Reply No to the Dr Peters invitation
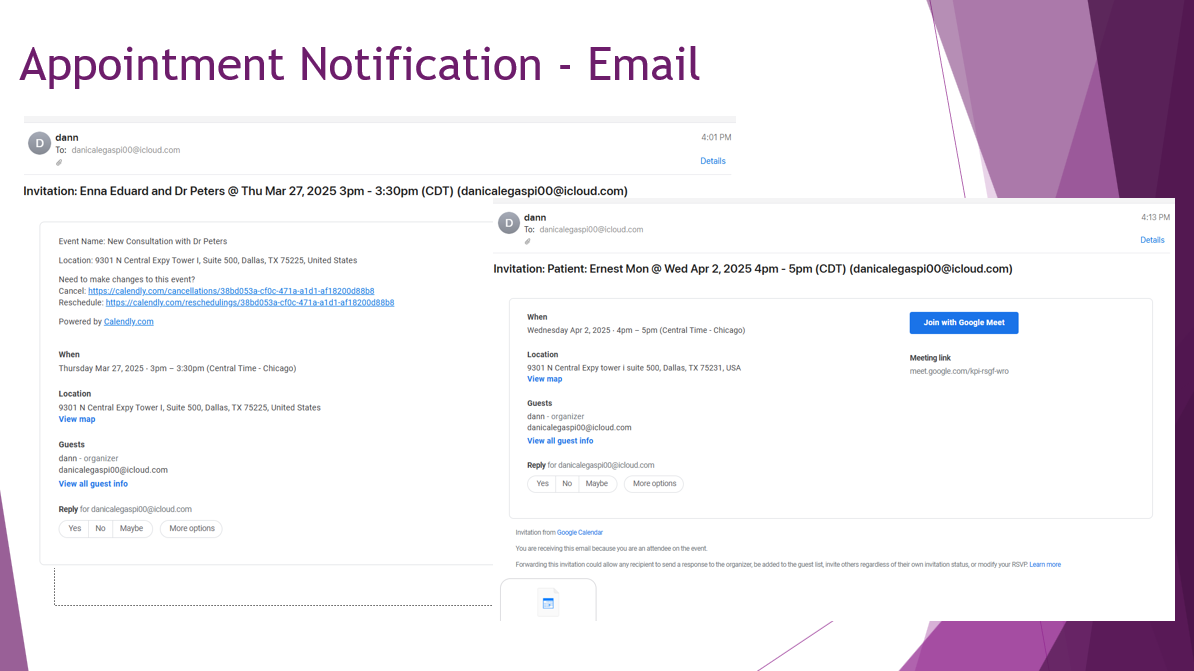 [101, 529]
